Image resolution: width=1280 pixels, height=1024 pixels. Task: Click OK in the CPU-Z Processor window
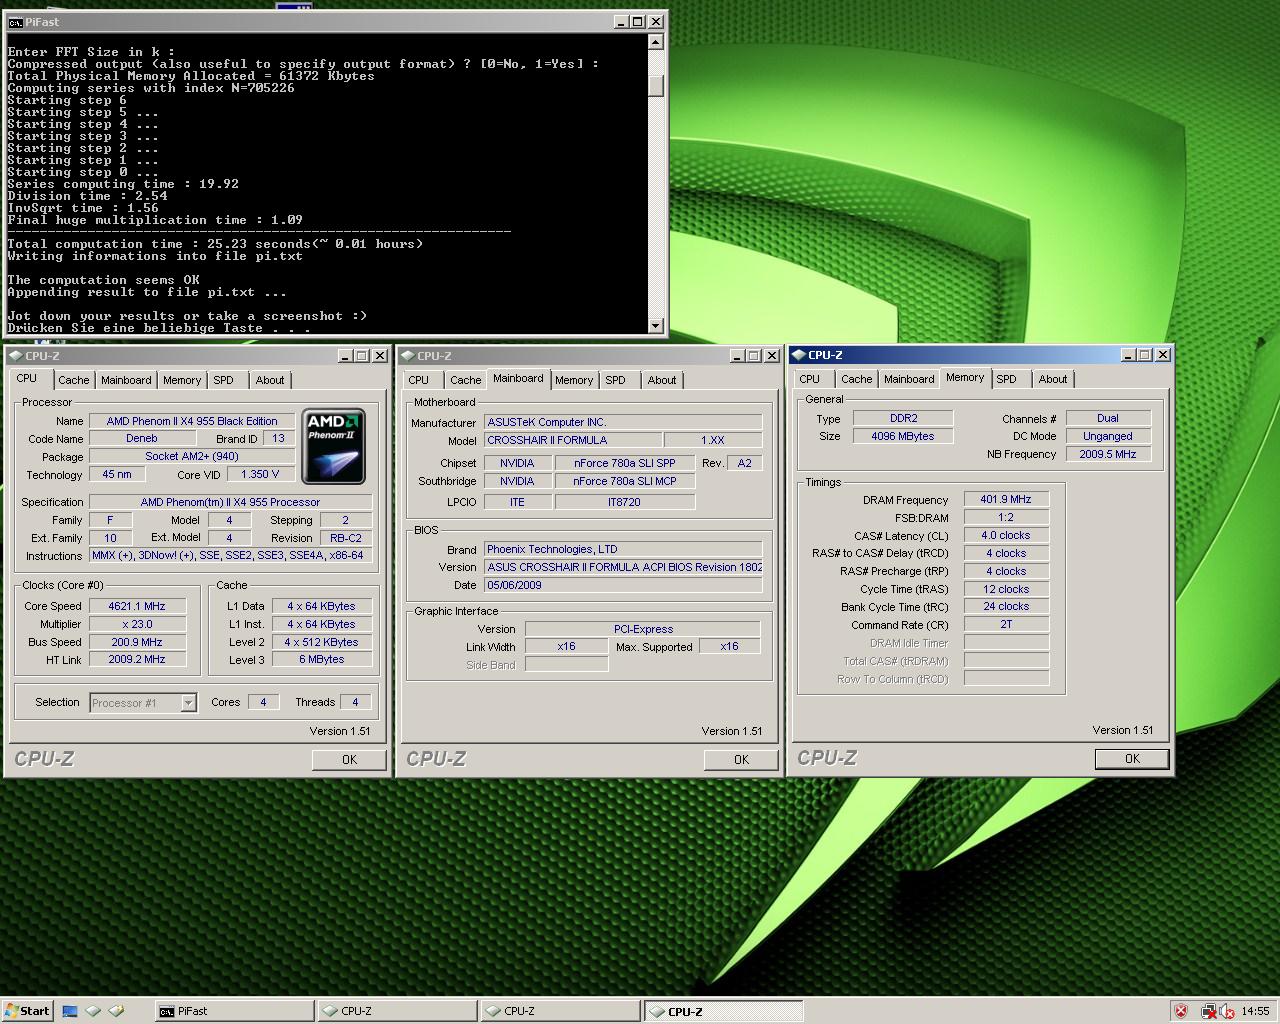point(349,760)
